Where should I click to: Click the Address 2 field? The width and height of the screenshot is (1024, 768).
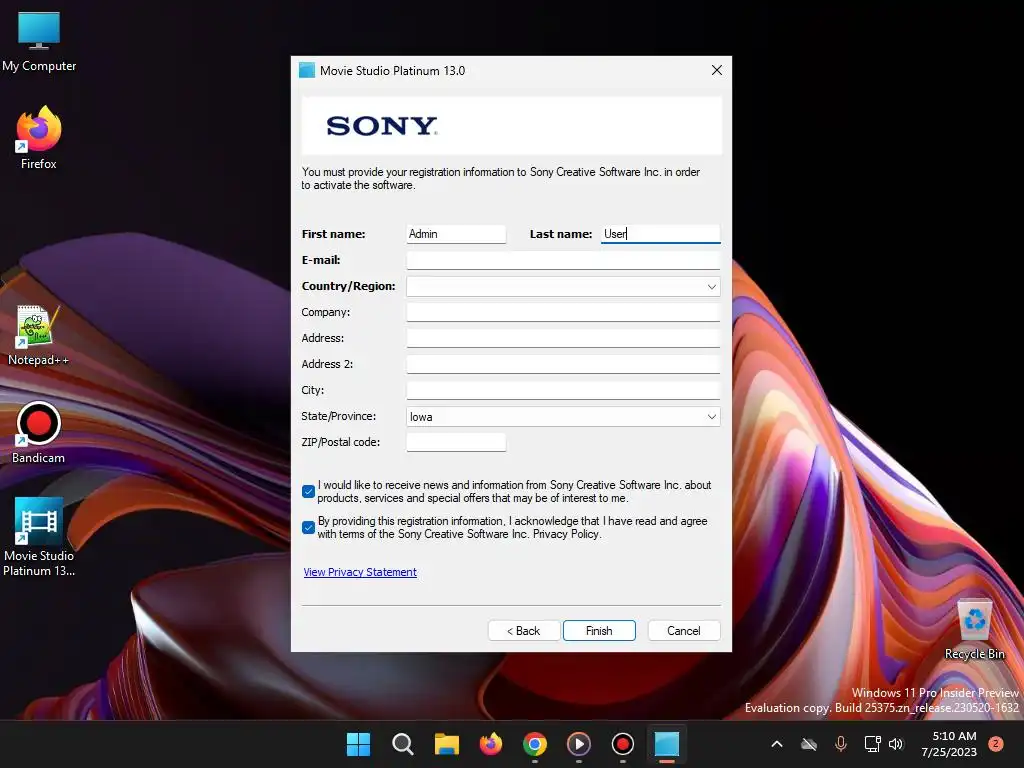coord(563,364)
